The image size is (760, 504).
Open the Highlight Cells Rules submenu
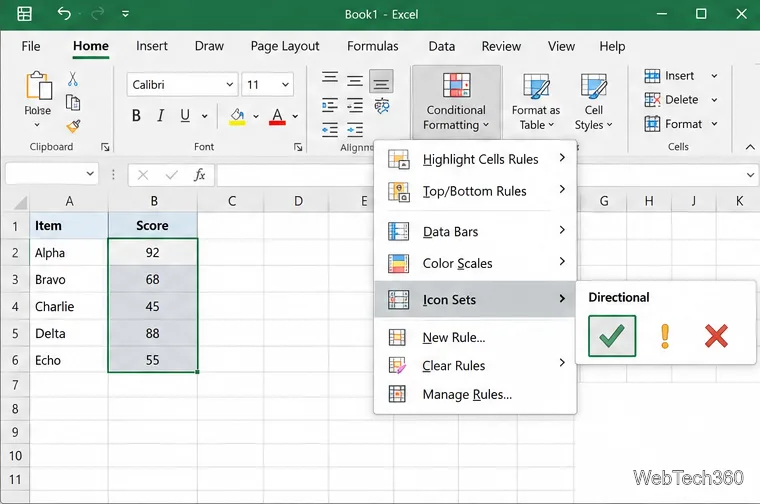point(475,159)
